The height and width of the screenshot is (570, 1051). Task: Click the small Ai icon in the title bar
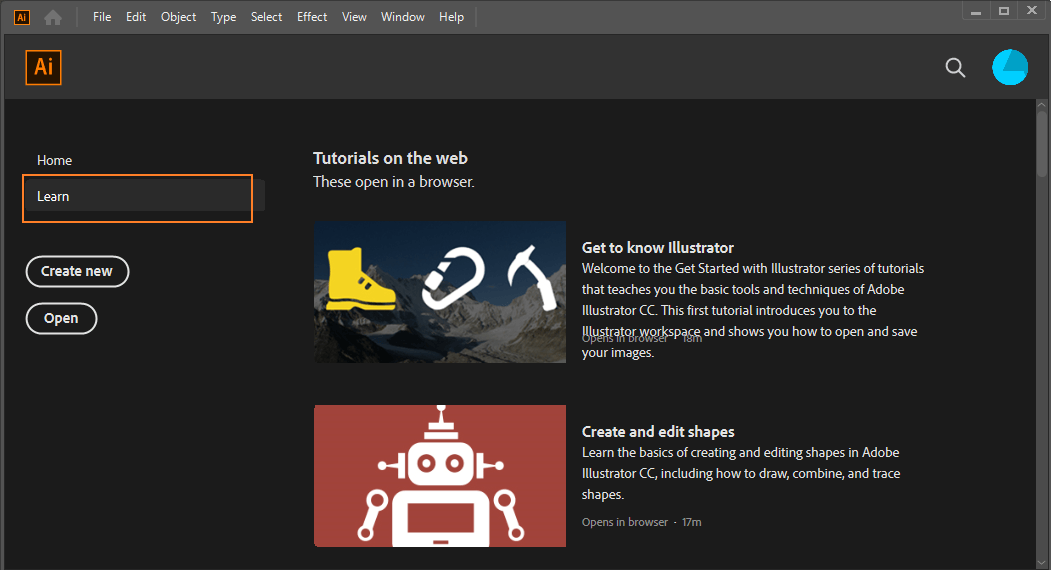point(22,17)
